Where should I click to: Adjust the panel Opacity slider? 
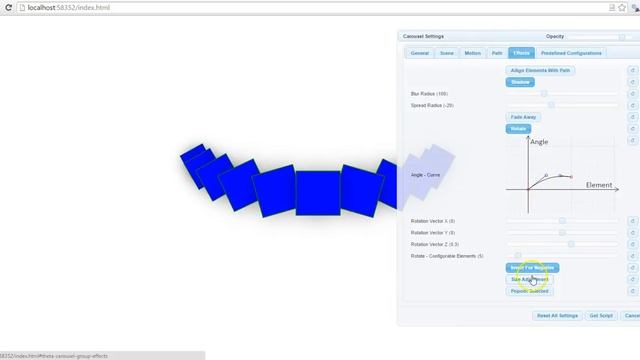point(622,37)
